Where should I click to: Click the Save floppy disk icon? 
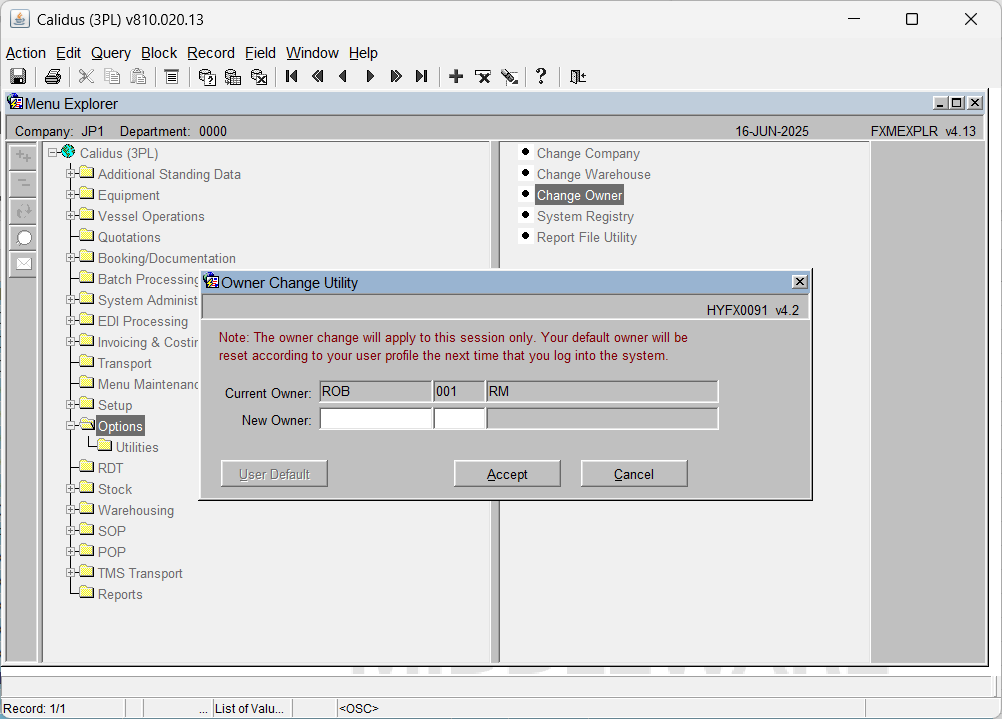coord(18,77)
